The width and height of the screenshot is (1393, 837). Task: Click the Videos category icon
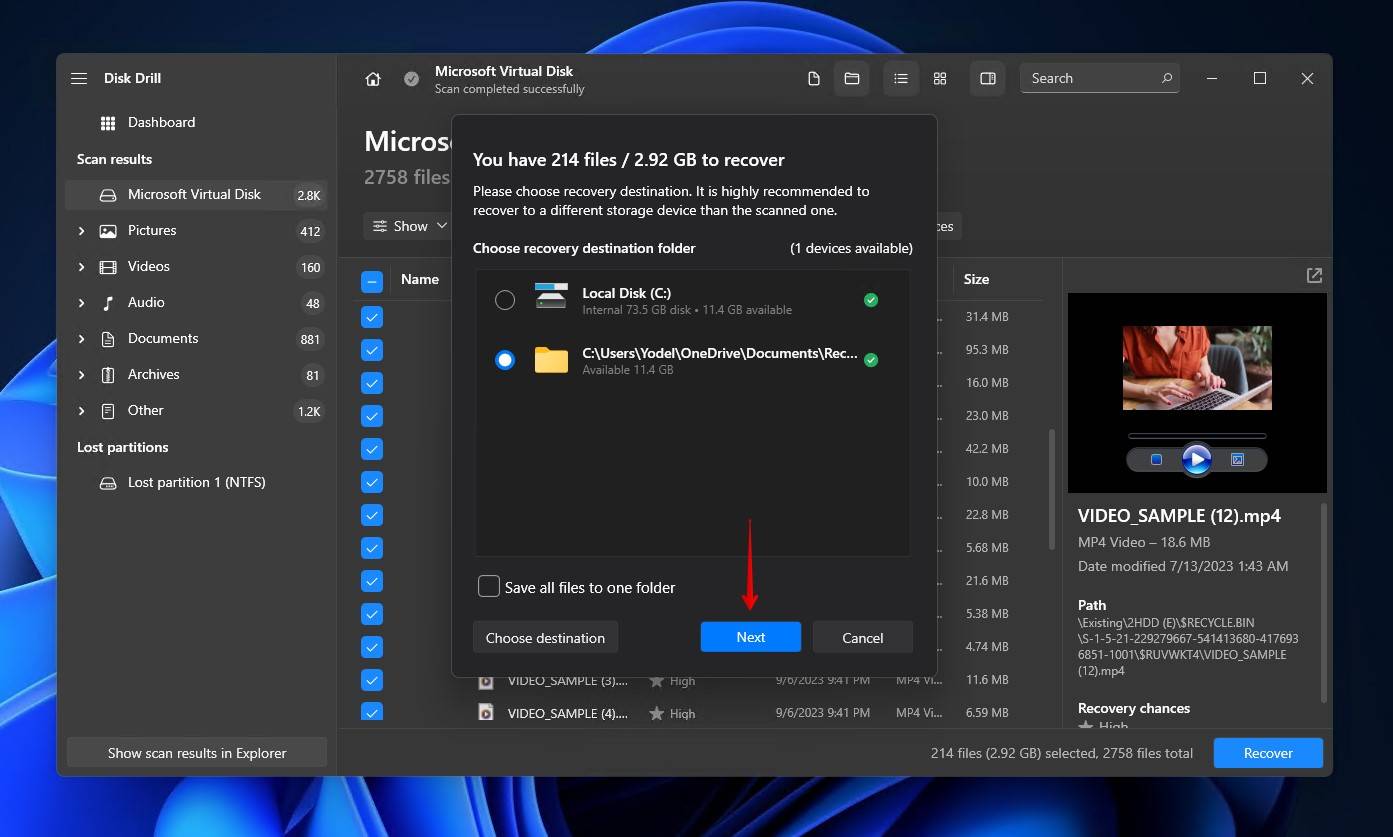pyautogui.click(x=108, y=267)
